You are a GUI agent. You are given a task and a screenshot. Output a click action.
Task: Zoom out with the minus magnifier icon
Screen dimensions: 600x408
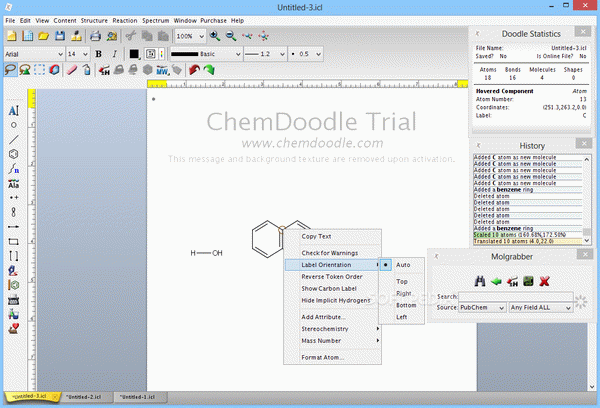point(231,36)
